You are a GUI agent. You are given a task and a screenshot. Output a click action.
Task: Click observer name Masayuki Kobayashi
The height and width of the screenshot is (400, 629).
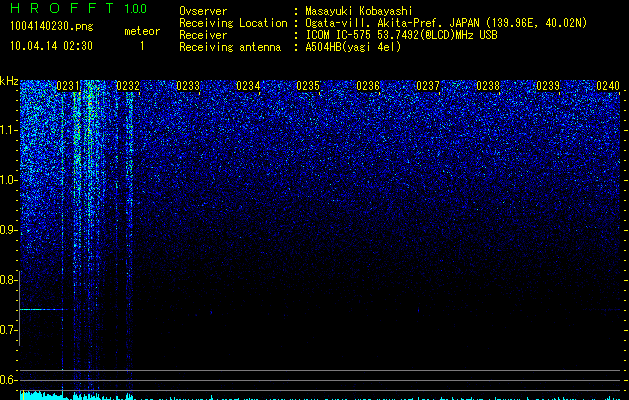358,11
